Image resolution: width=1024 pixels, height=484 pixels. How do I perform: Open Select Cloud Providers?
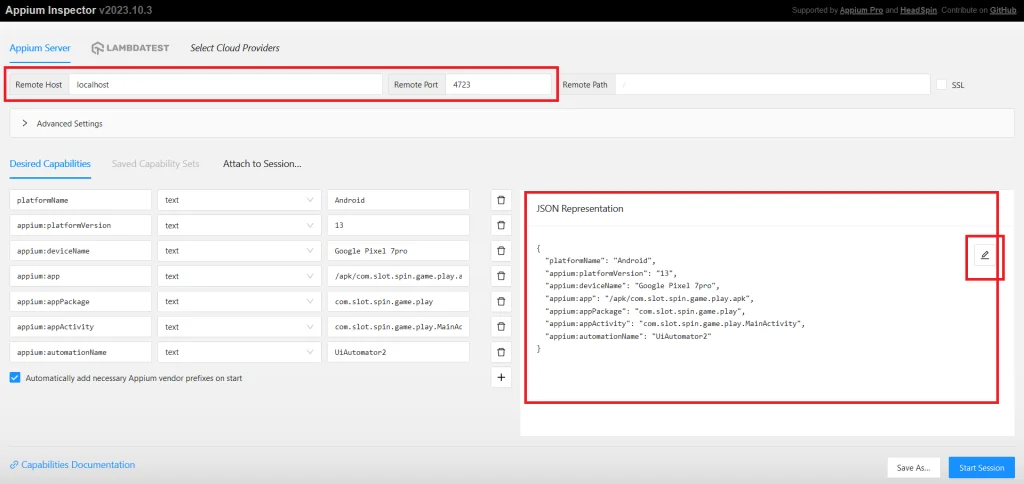[234, 48]
